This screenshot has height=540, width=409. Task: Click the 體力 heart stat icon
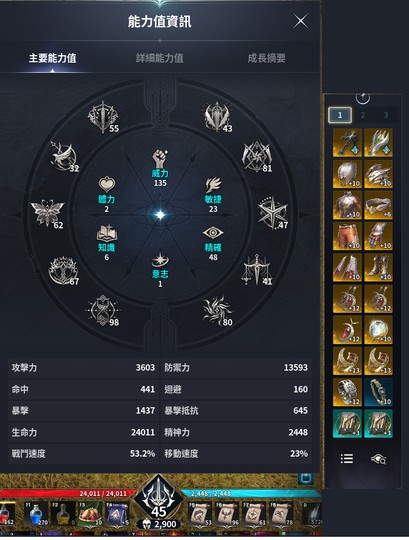pyautogui.click(x=107, y=185)
